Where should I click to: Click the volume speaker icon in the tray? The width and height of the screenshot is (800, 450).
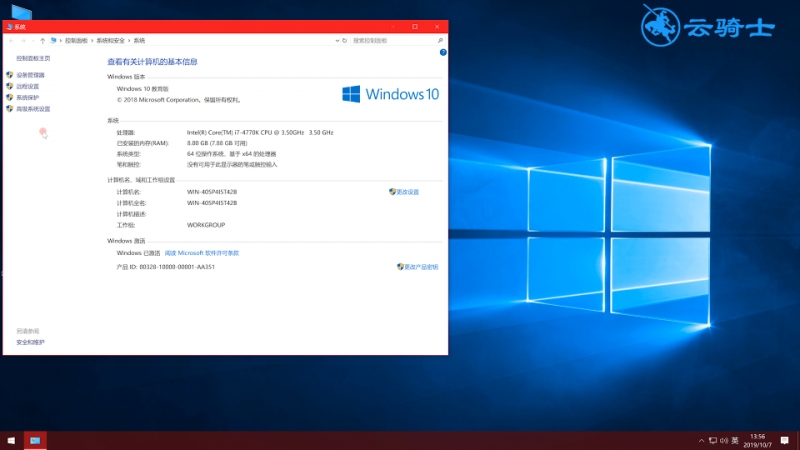(723, 441)
